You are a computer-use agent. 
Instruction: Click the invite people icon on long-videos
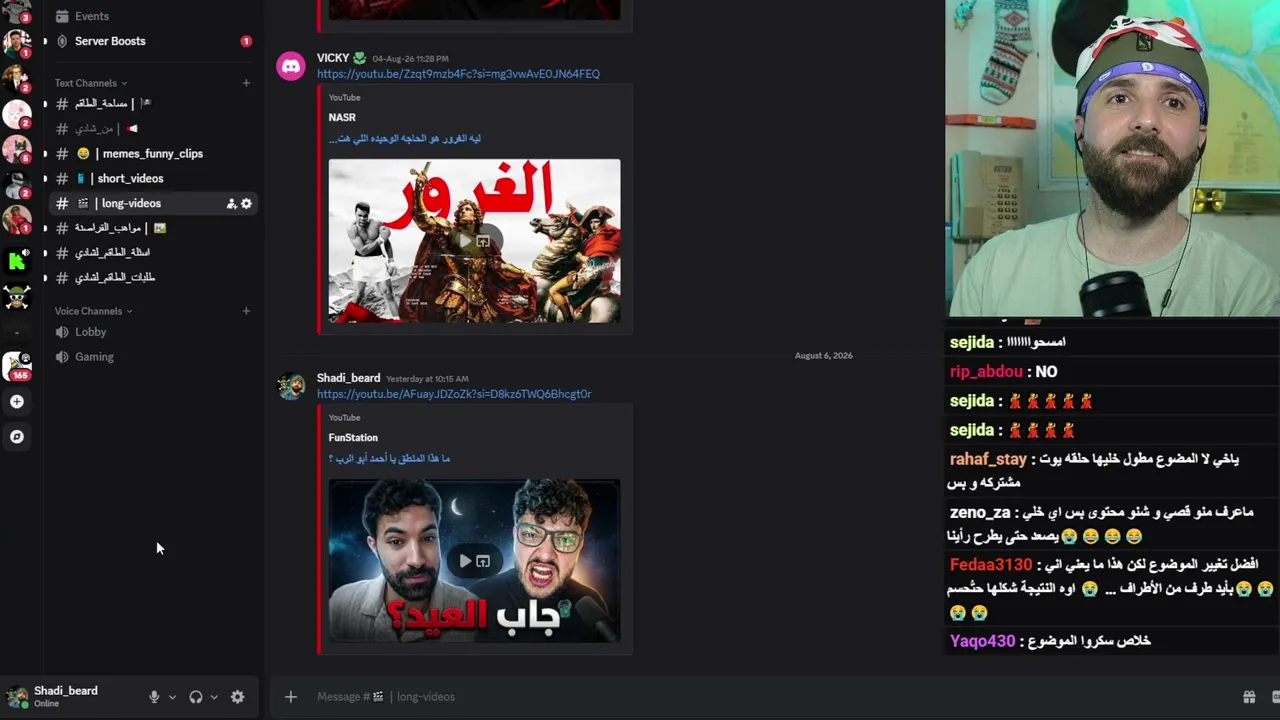tap(231, 204)
